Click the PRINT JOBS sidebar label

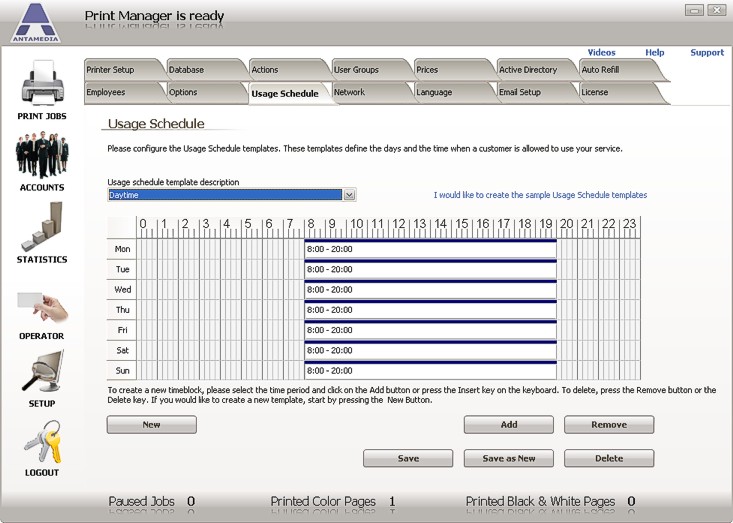pos(42,116)
